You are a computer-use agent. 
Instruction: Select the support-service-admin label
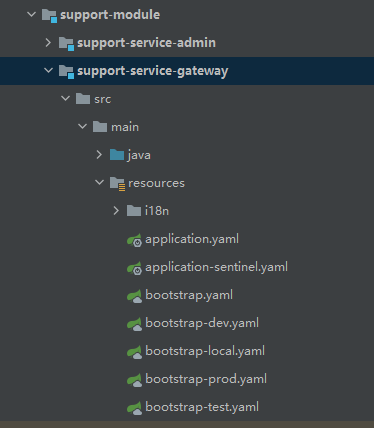tap(146, 43)
